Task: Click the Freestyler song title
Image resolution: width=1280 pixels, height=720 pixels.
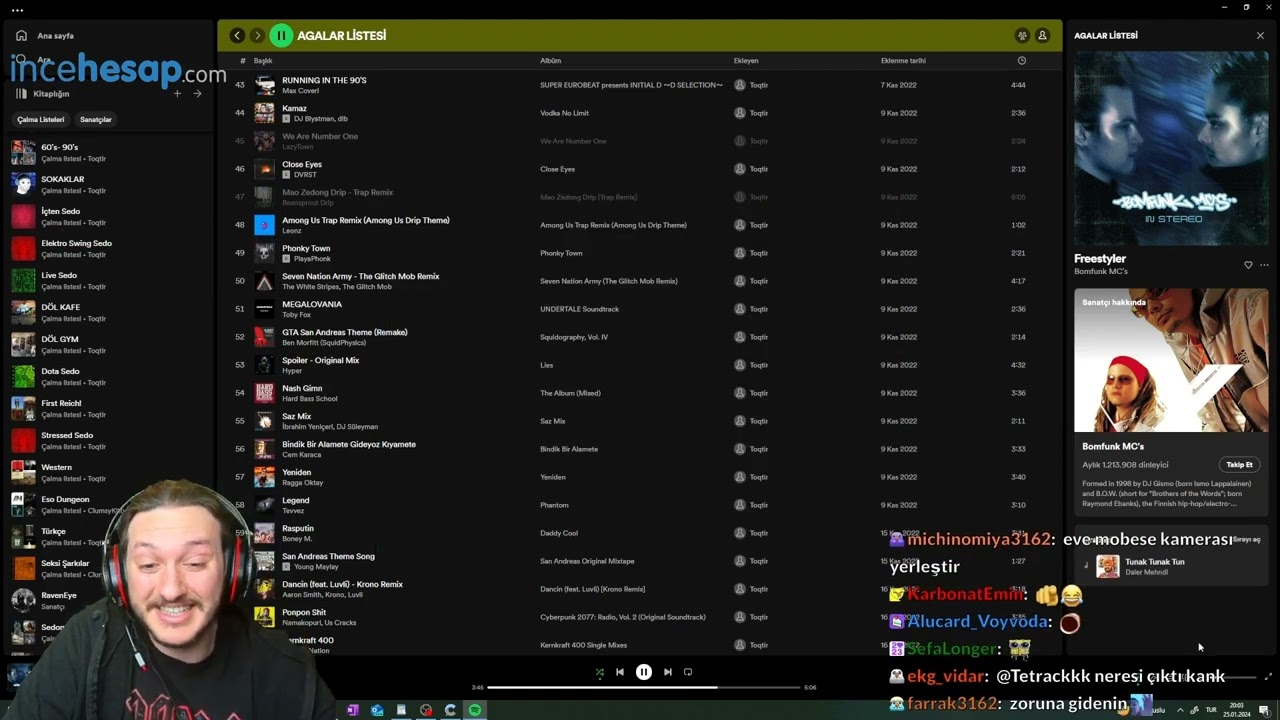Action: coord(1100,259)
